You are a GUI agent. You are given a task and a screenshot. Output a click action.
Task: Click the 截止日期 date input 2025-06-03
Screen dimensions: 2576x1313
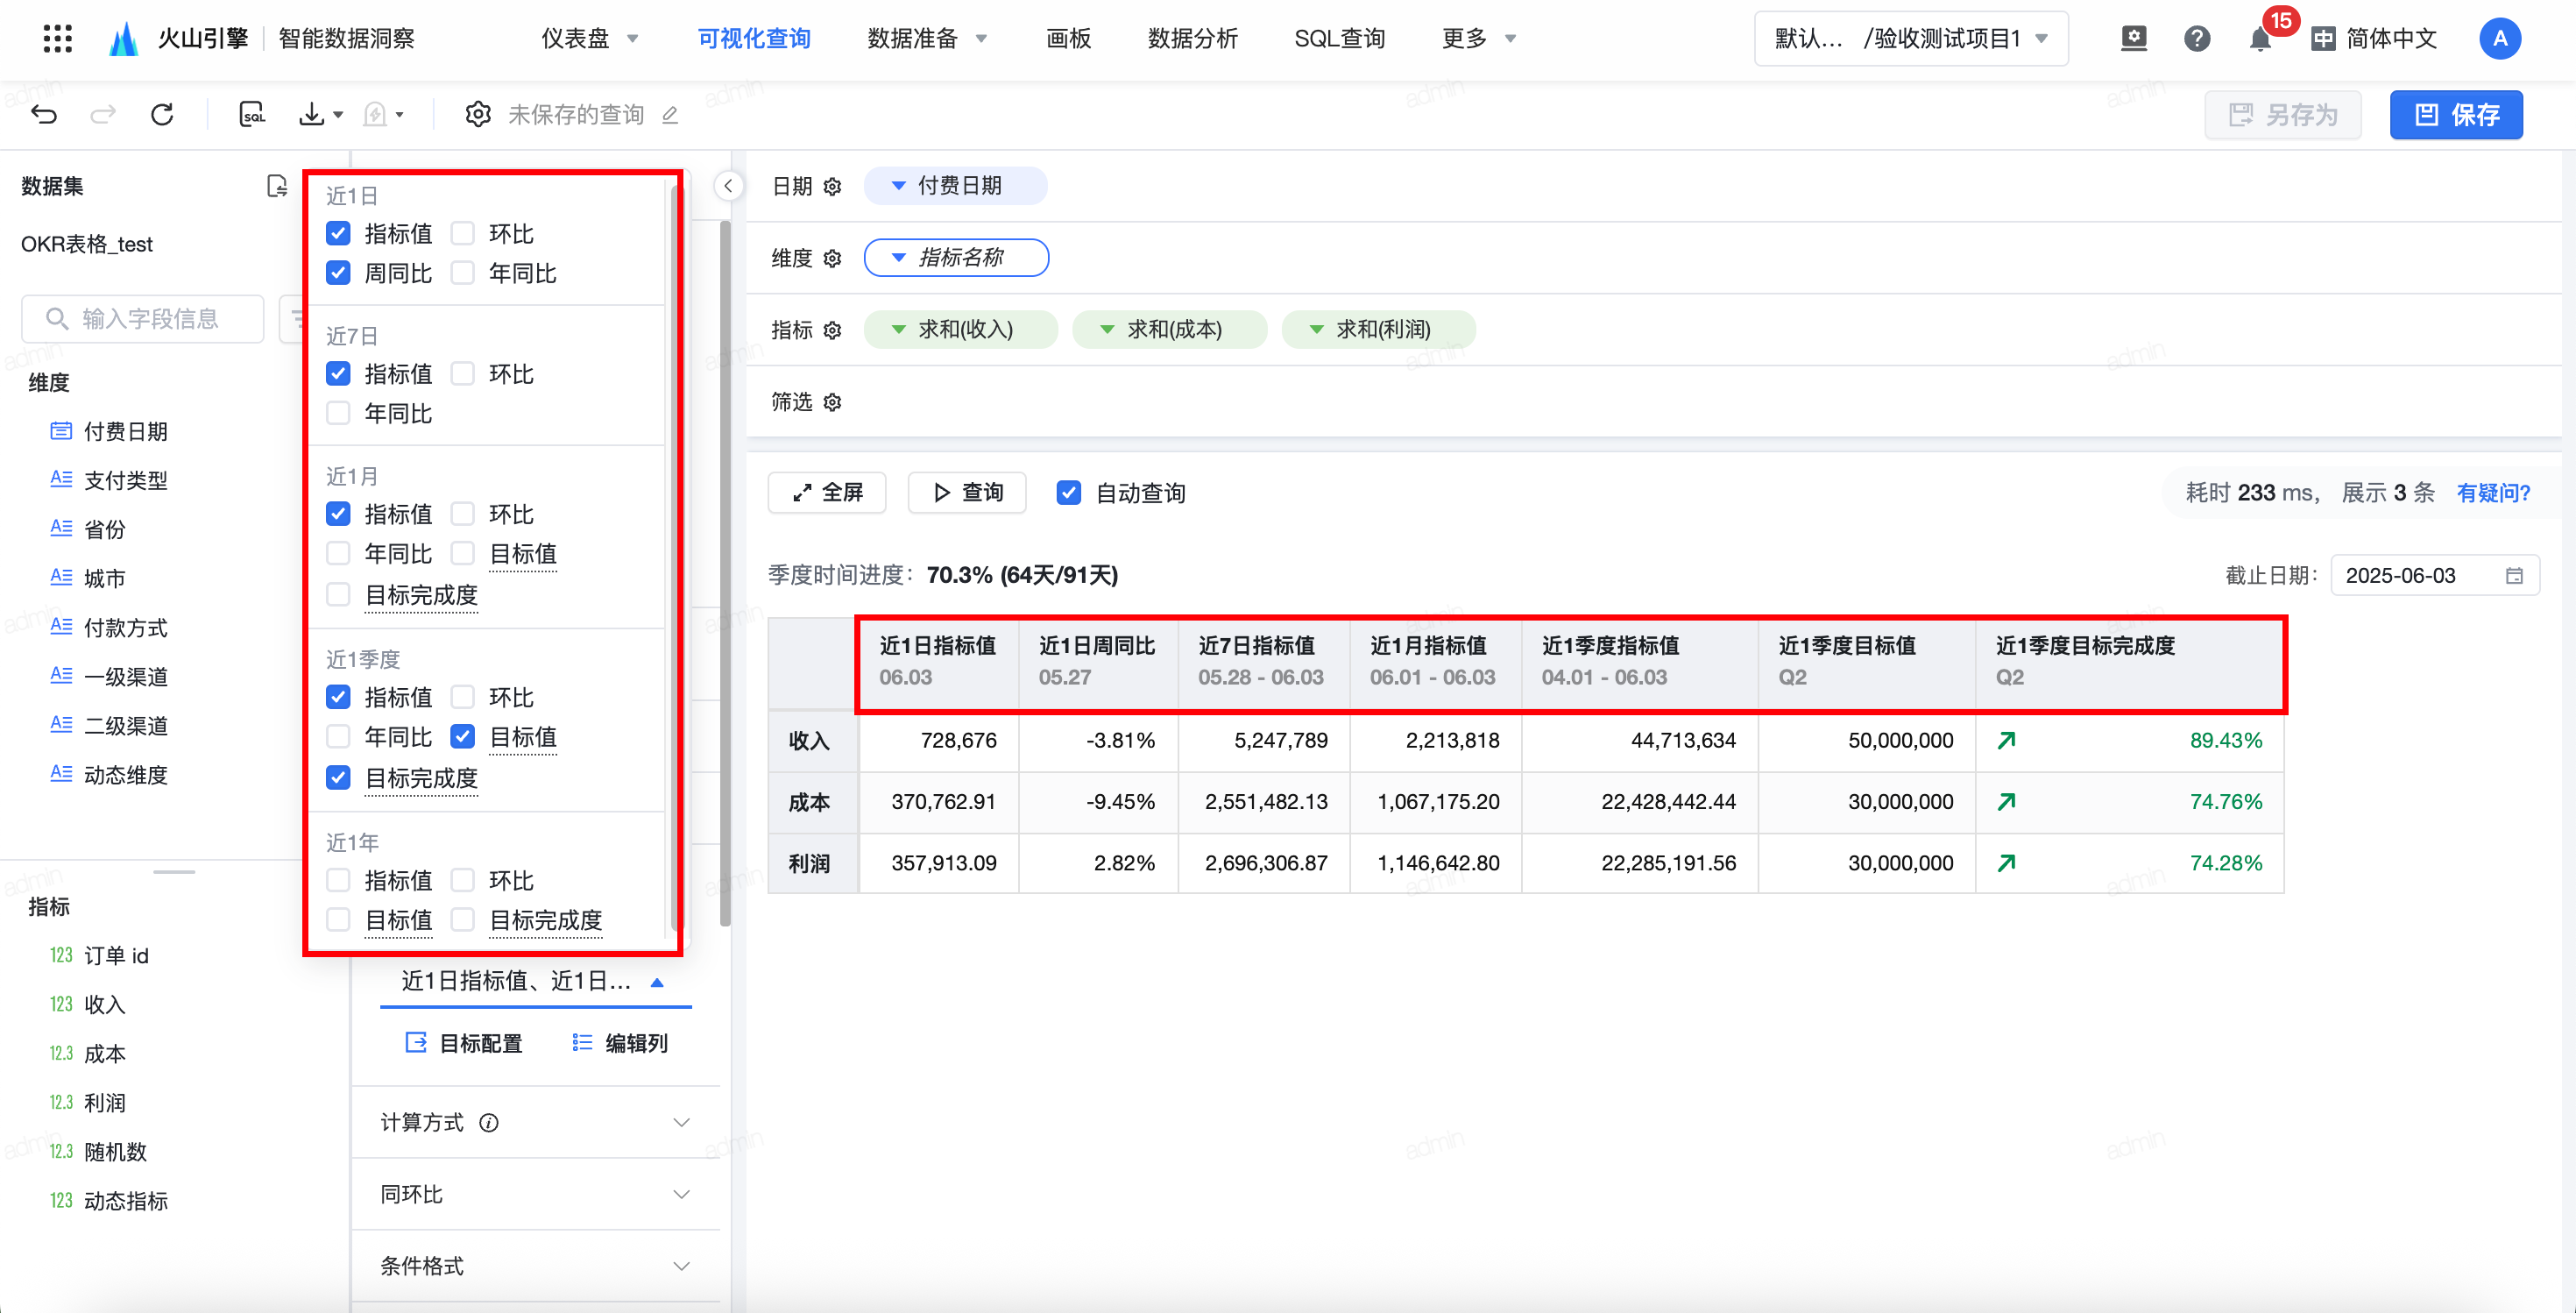pos(2434,575)
